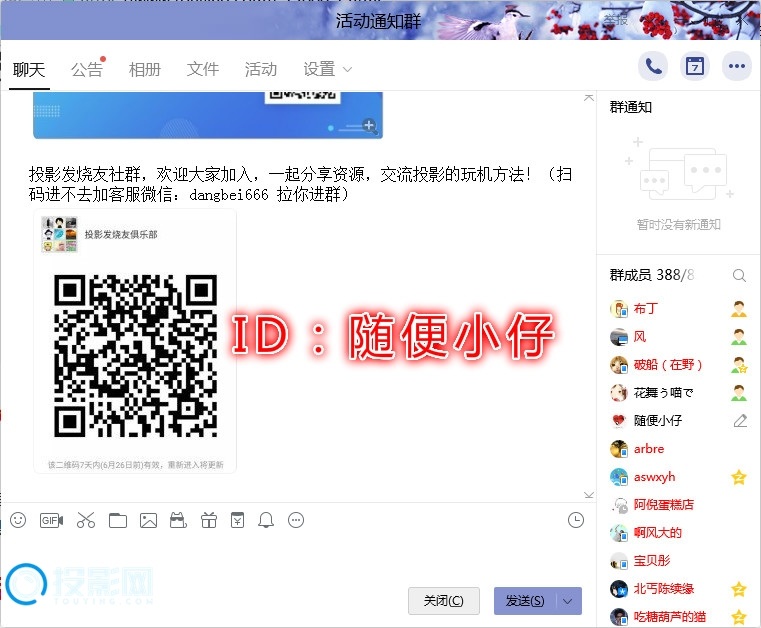This screenshot has height=628, width=761.
Task: Select member 阿倪蛋糕店
Action: point(663,505)
